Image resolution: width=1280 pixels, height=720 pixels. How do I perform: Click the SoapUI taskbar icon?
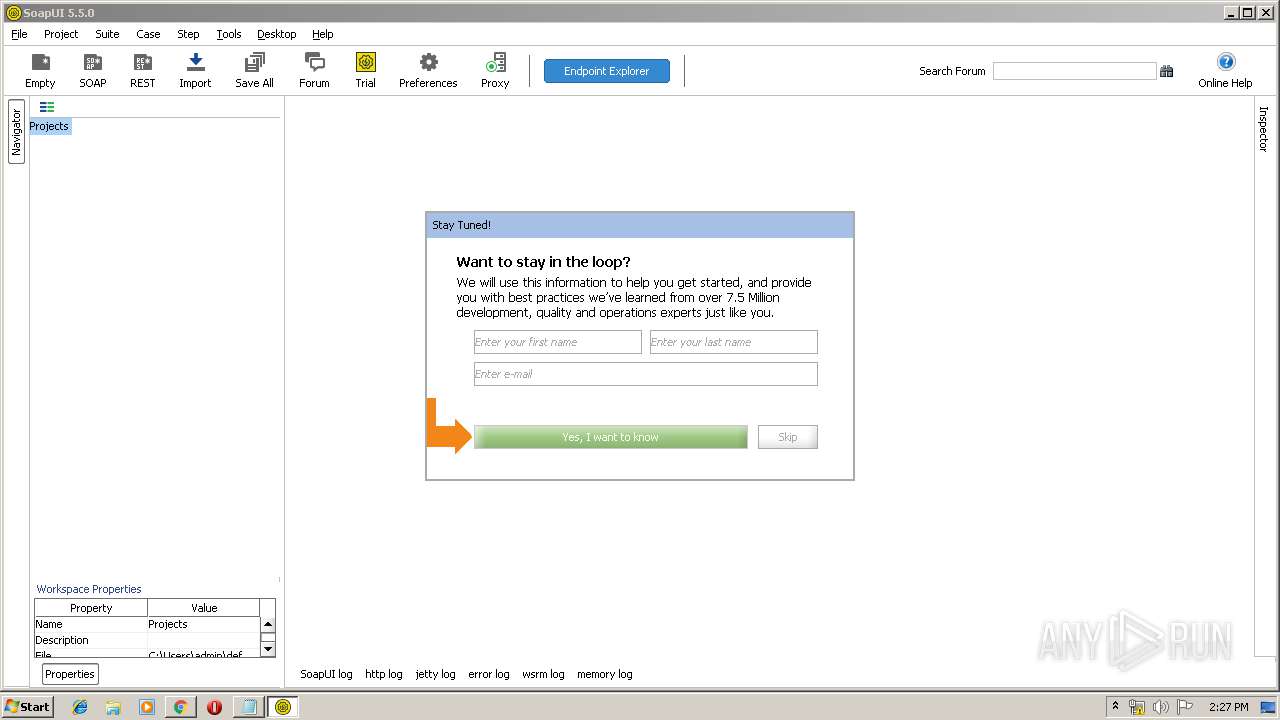pos(283,707)
